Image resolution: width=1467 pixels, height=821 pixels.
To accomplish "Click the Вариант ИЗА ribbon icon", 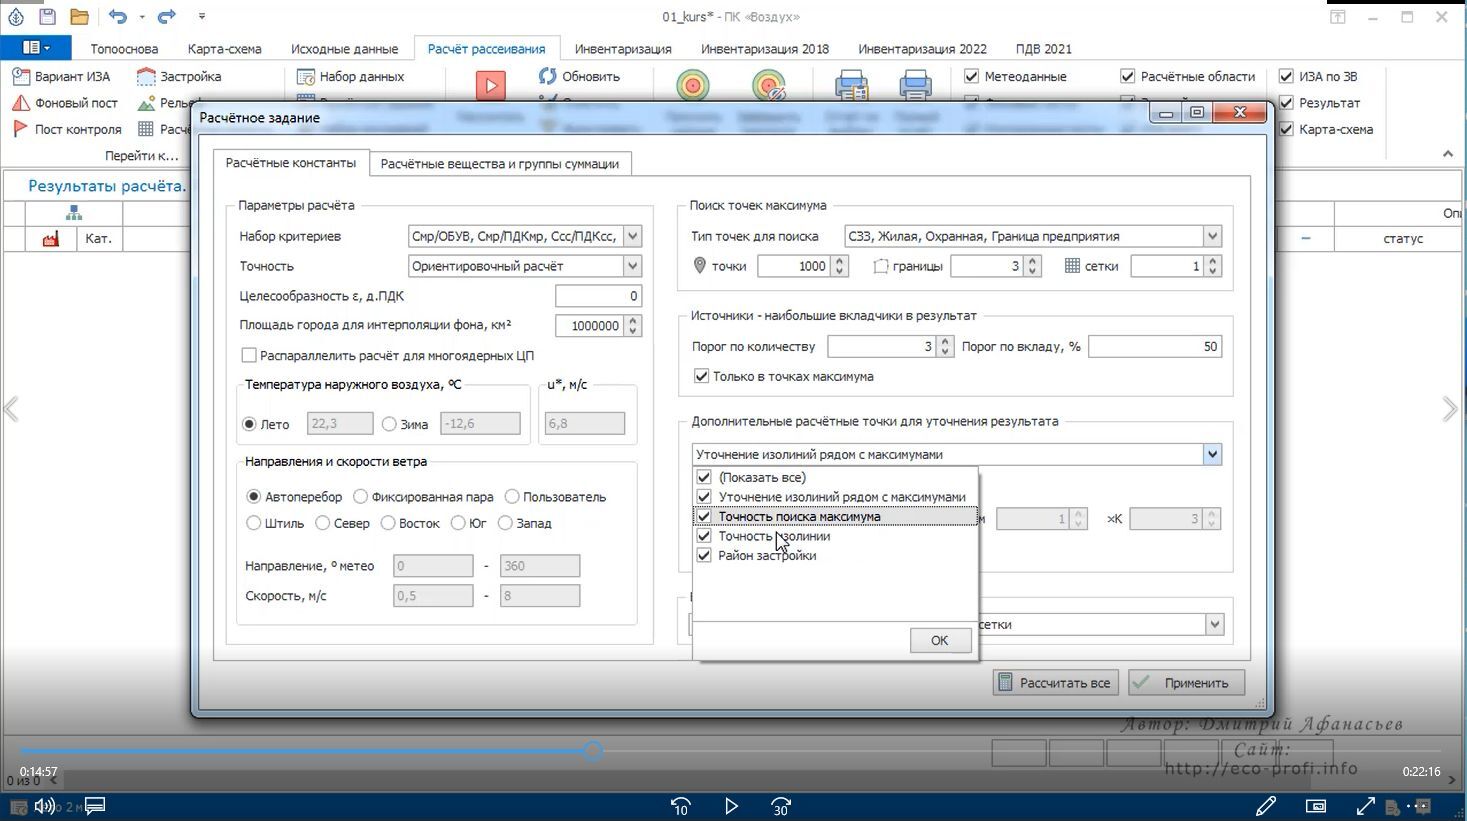I will point(21,76).
